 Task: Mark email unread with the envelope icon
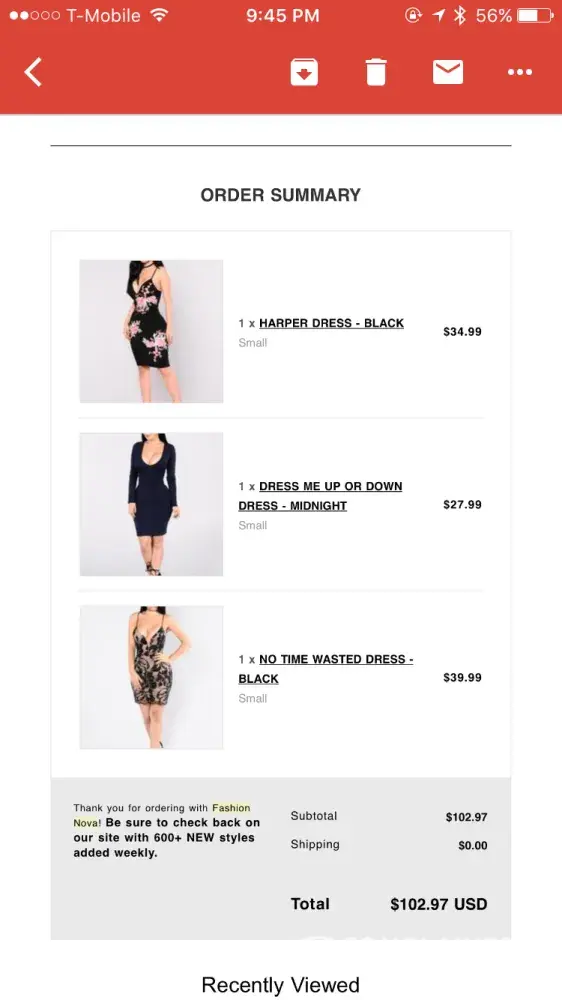tap(448, 71)
